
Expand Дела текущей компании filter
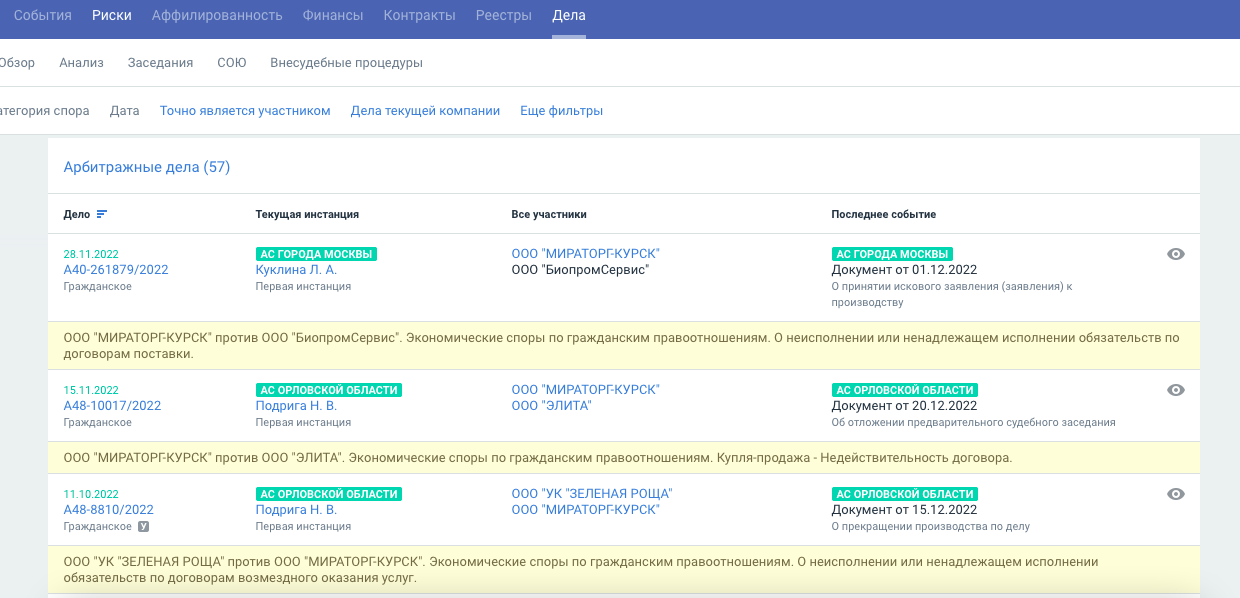(425, 111)
